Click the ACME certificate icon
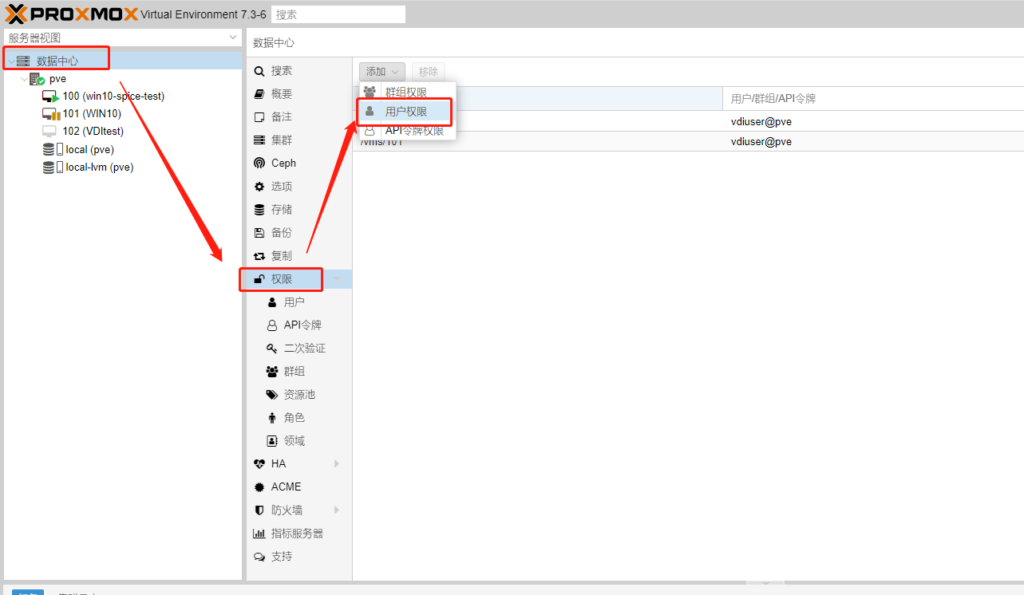 pos(259,487)
